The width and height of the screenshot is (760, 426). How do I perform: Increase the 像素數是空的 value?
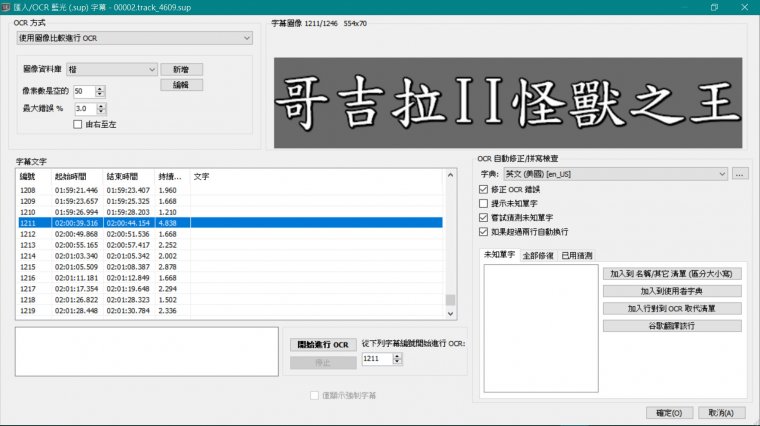tap(100, 89)
